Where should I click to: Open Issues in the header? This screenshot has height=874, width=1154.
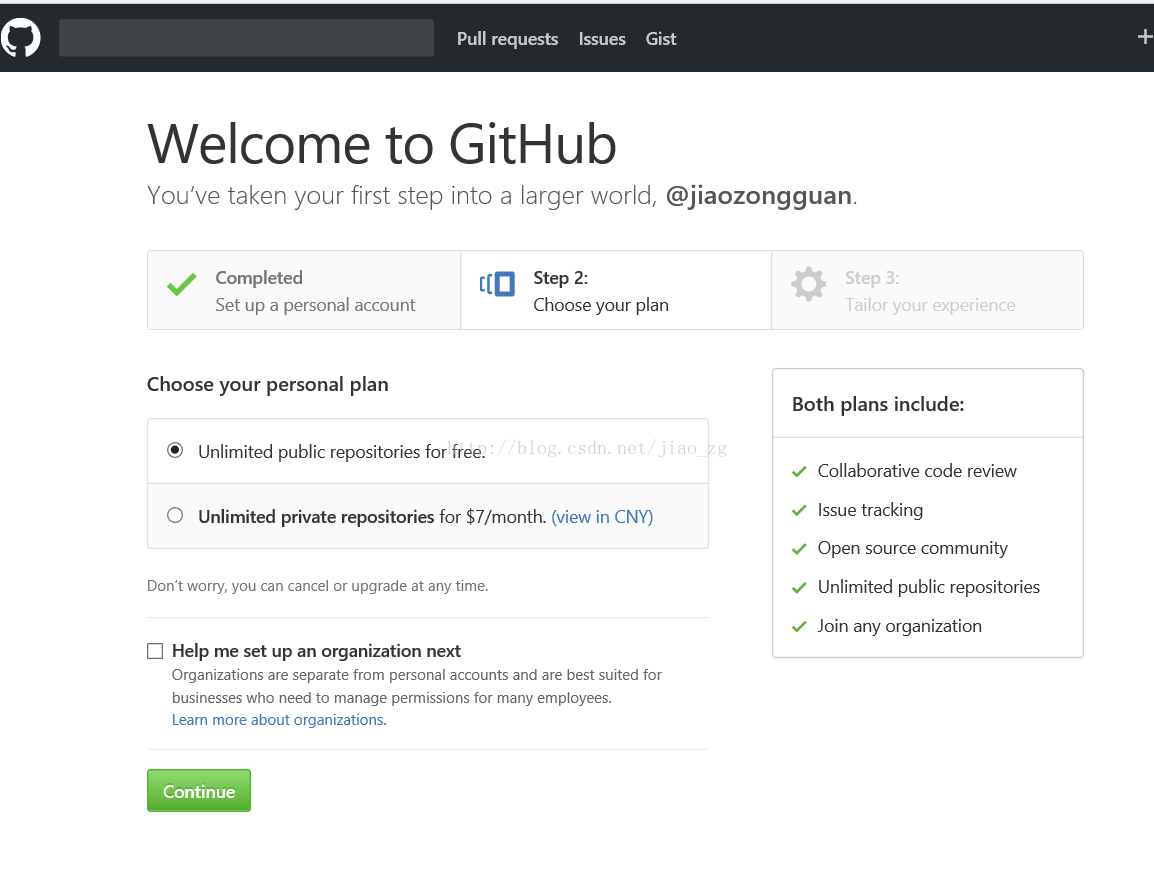602,39
